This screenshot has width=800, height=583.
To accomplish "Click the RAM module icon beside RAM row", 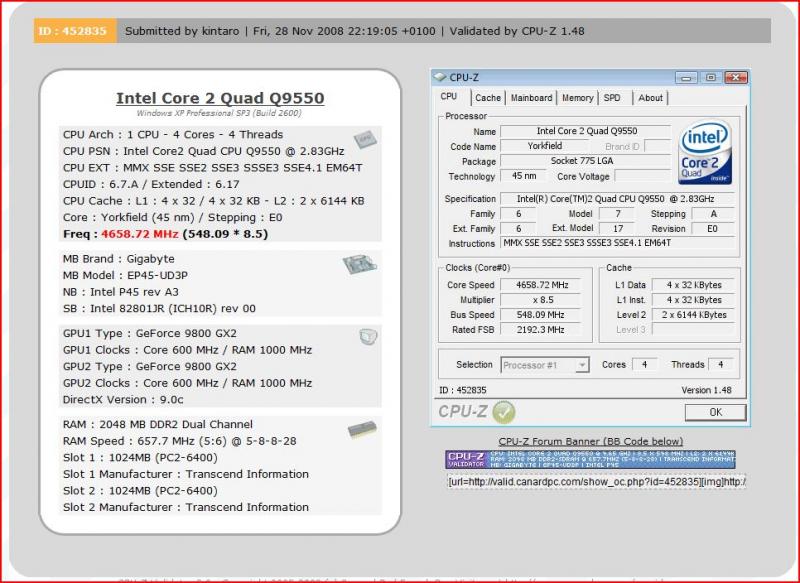I will pyautogui.click(x=362, y=430).
